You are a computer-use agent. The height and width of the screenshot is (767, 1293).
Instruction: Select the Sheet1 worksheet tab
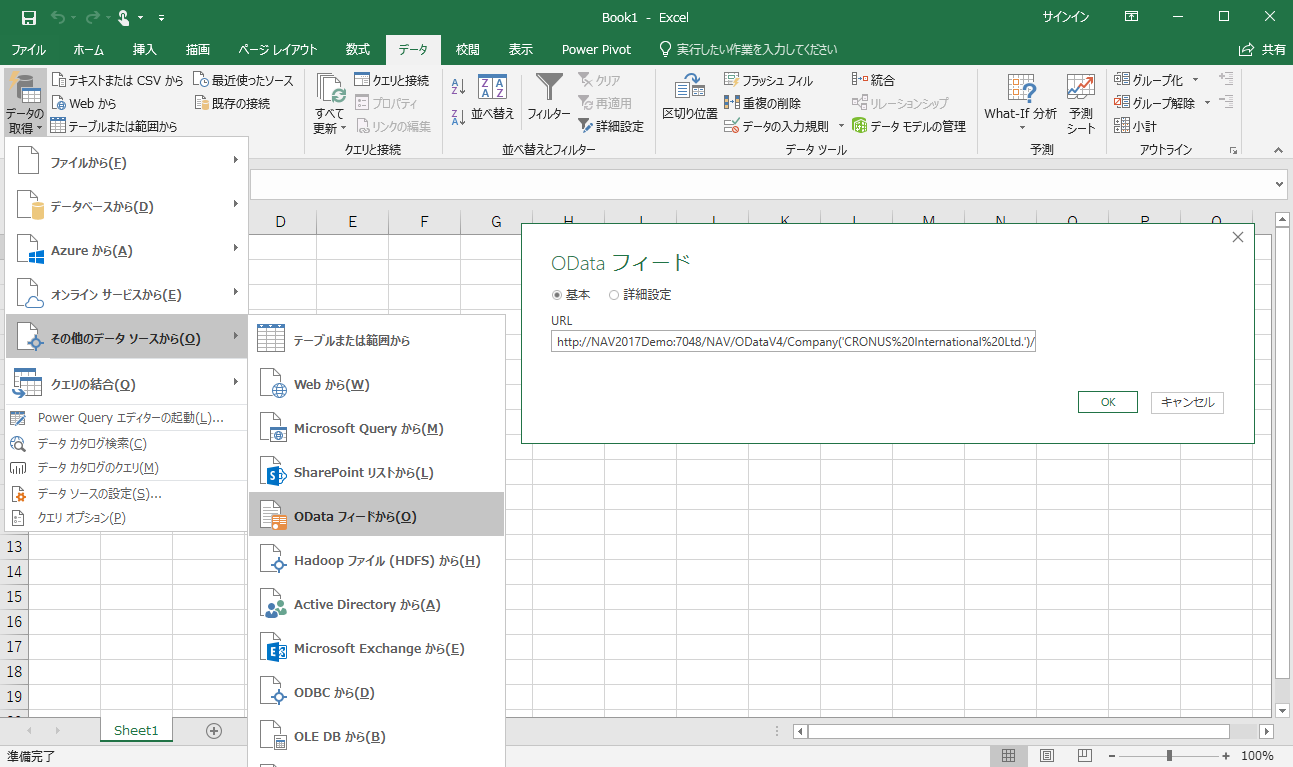coord(136,731)
